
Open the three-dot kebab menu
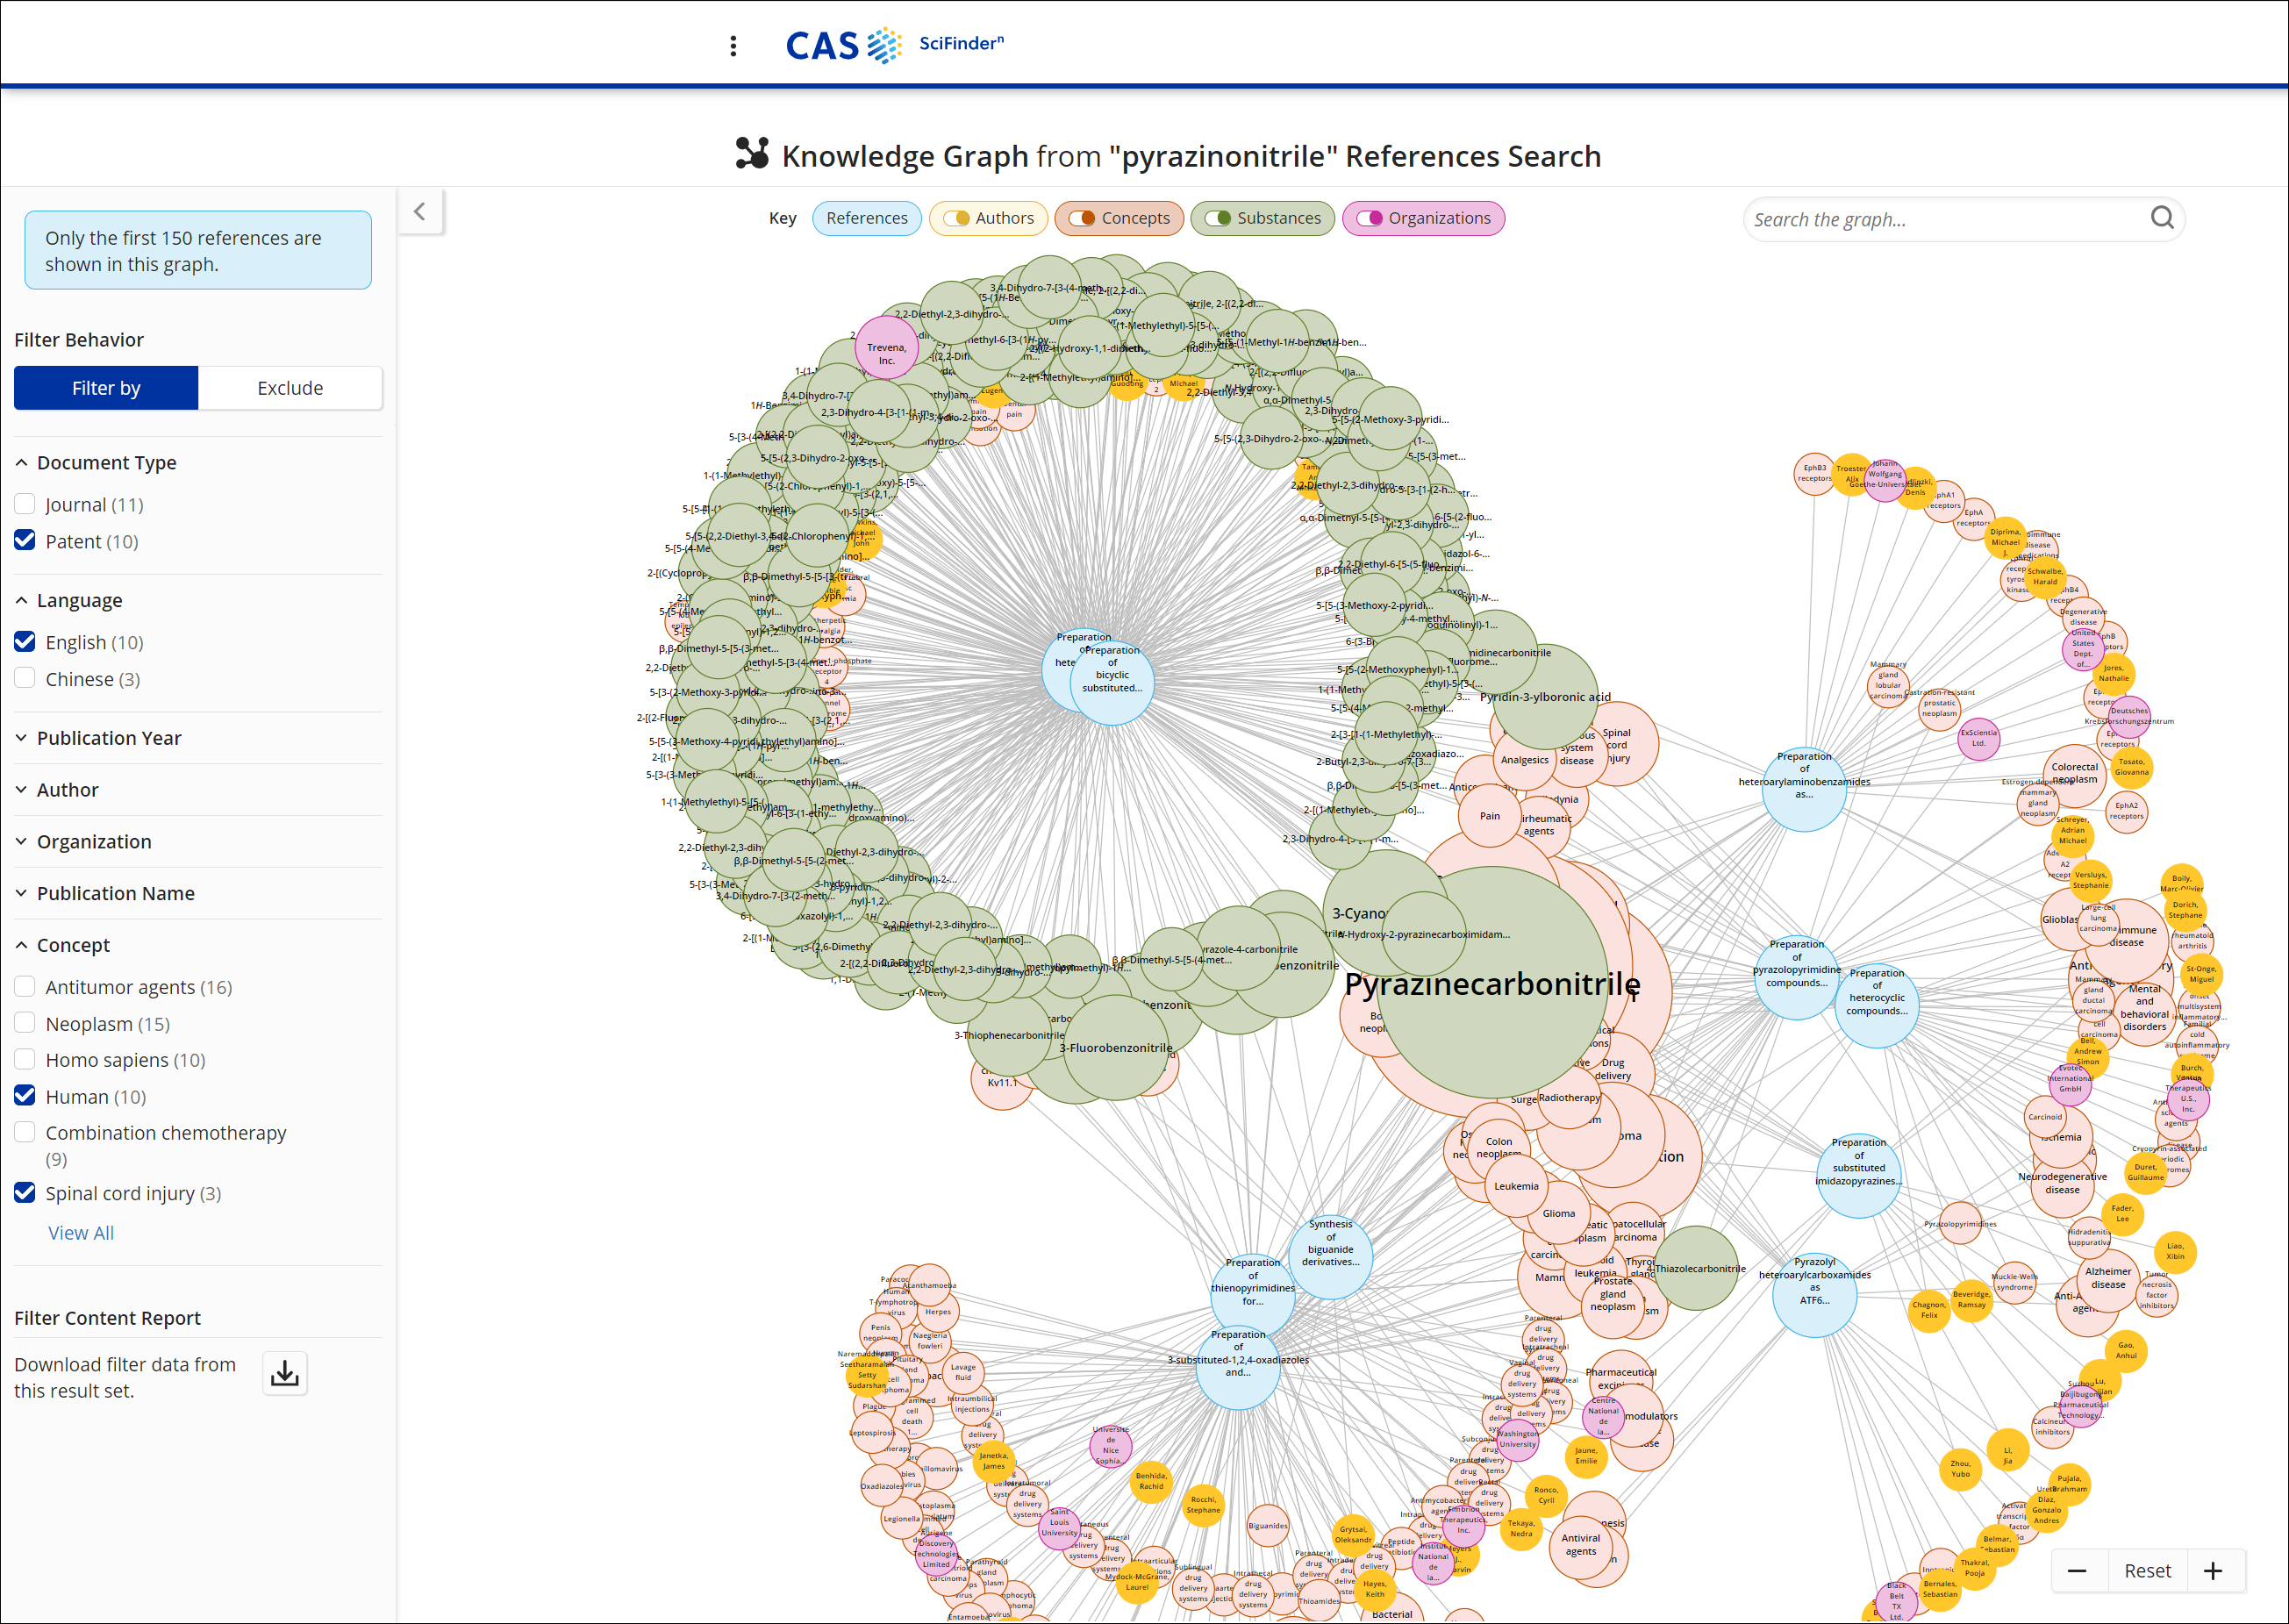[x=733, y=46]
